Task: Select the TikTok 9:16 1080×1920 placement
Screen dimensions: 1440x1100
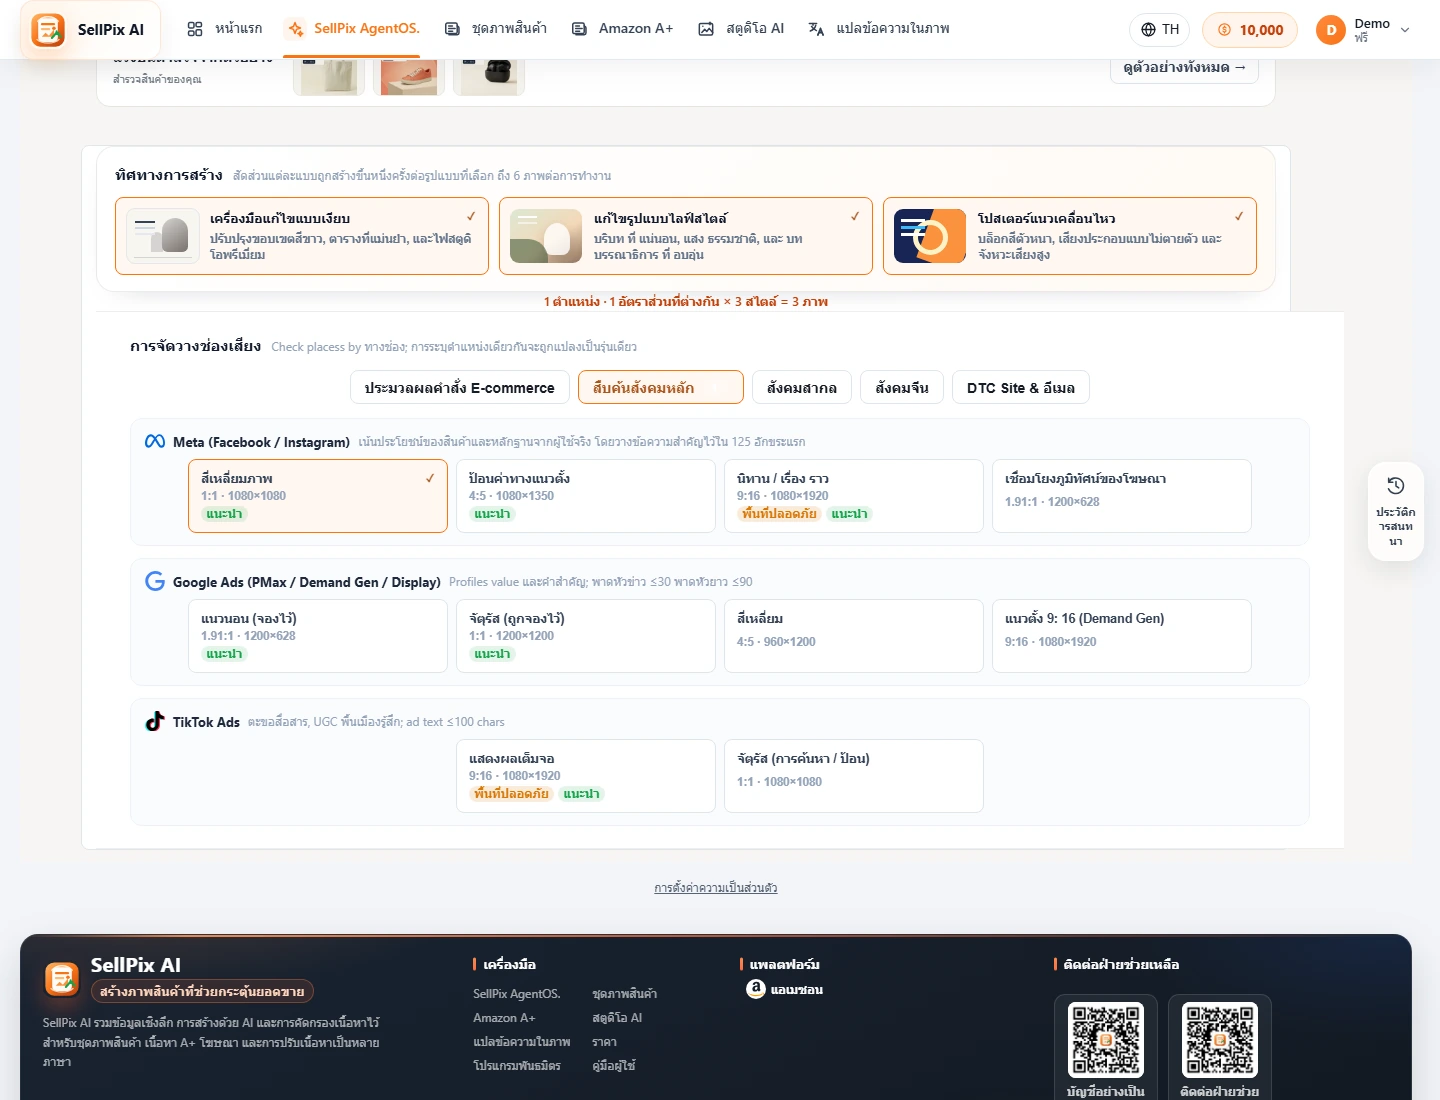Action: (x=586, y=776)
